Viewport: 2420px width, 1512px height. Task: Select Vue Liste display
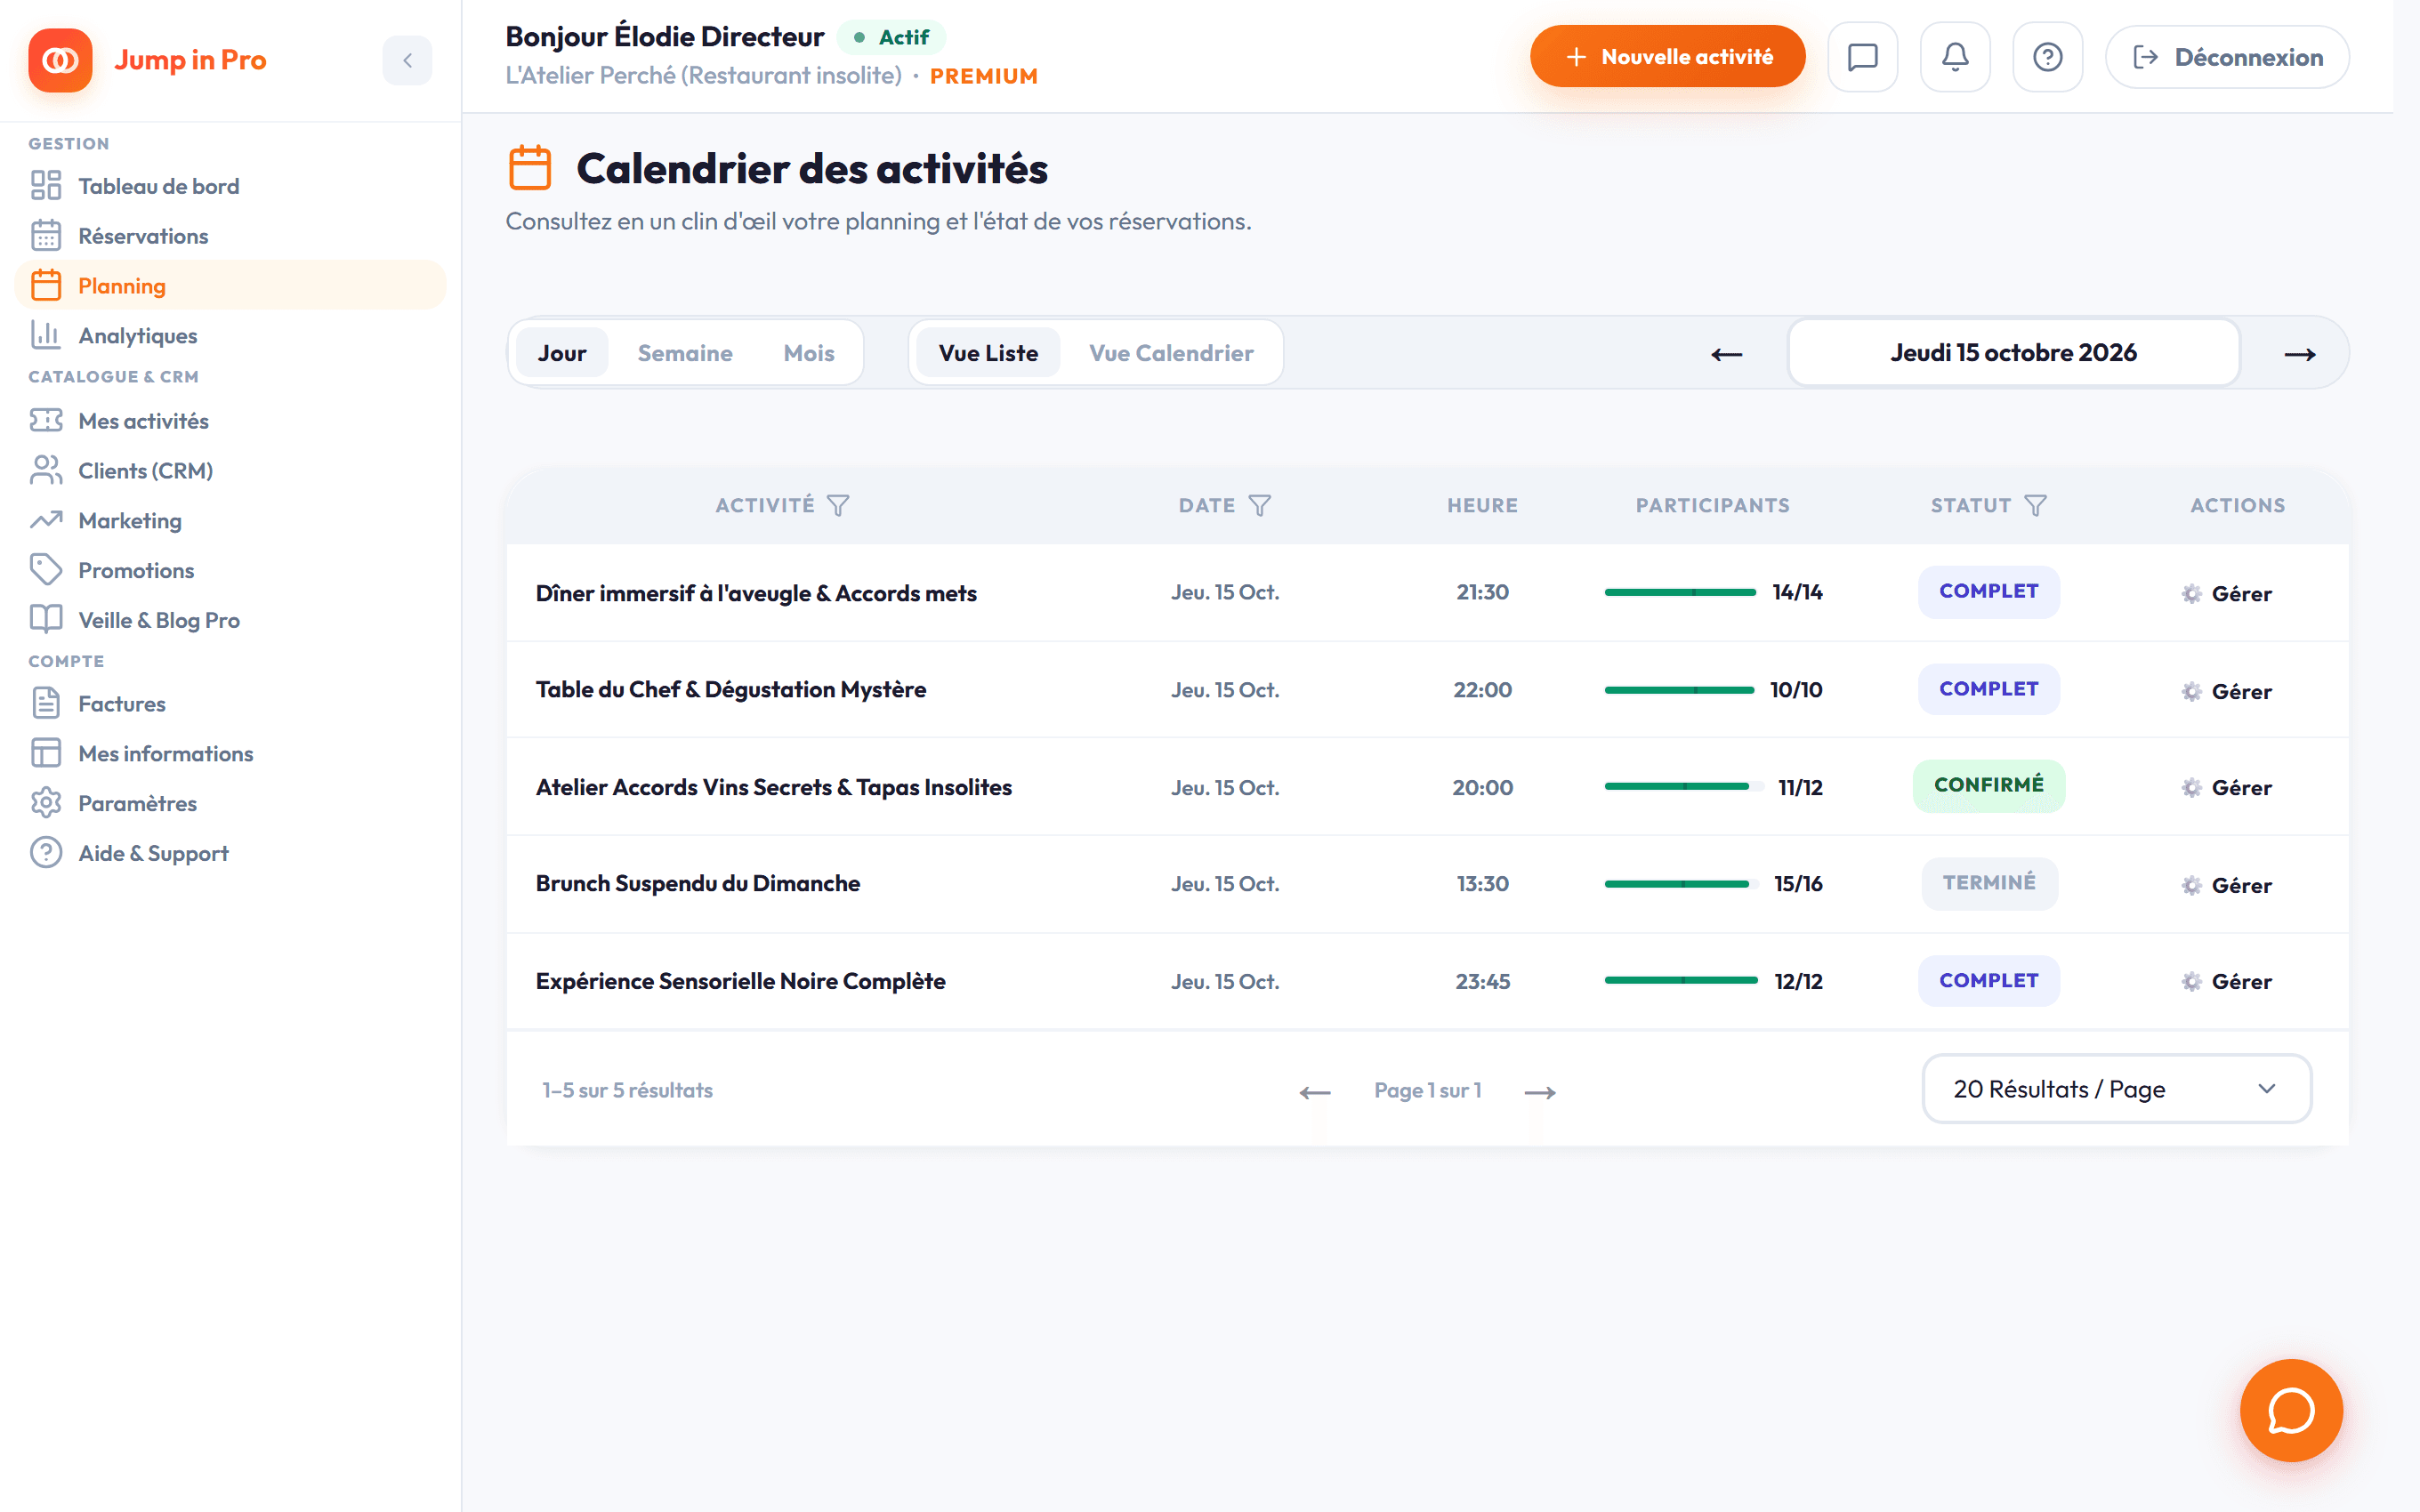coord(988,353)
